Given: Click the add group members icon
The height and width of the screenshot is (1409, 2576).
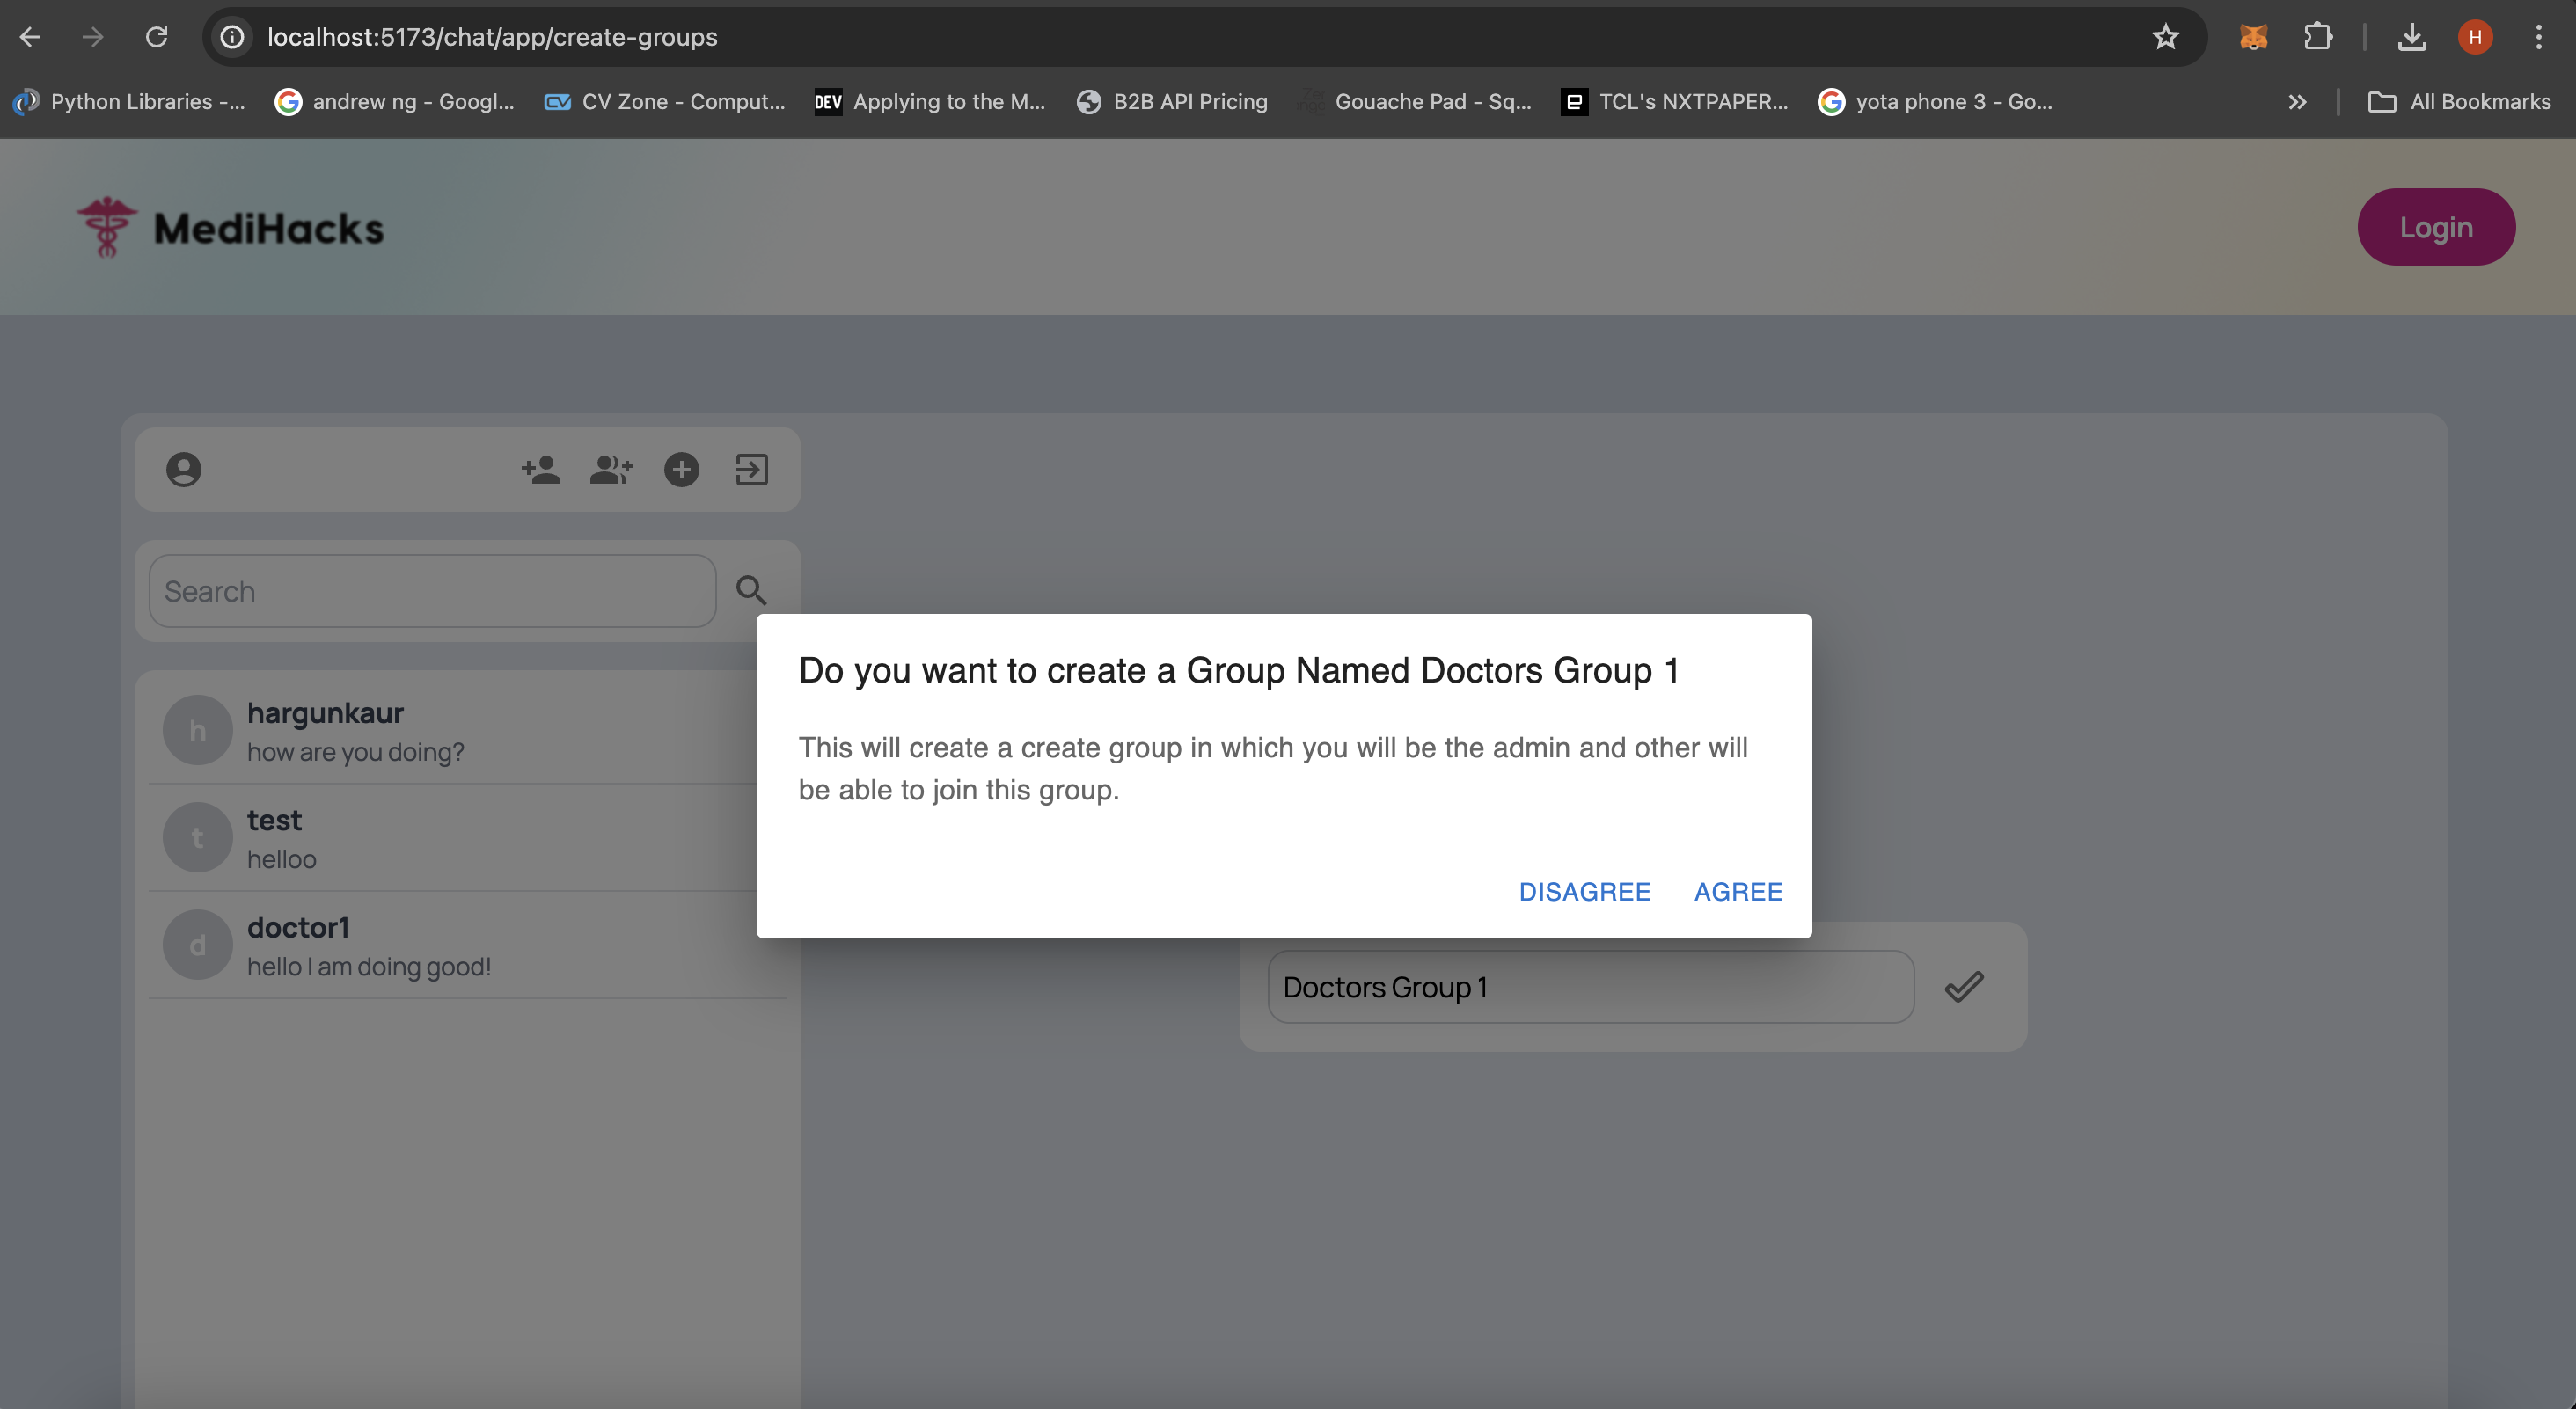Looking at the screenshot, I should point(611,470).
